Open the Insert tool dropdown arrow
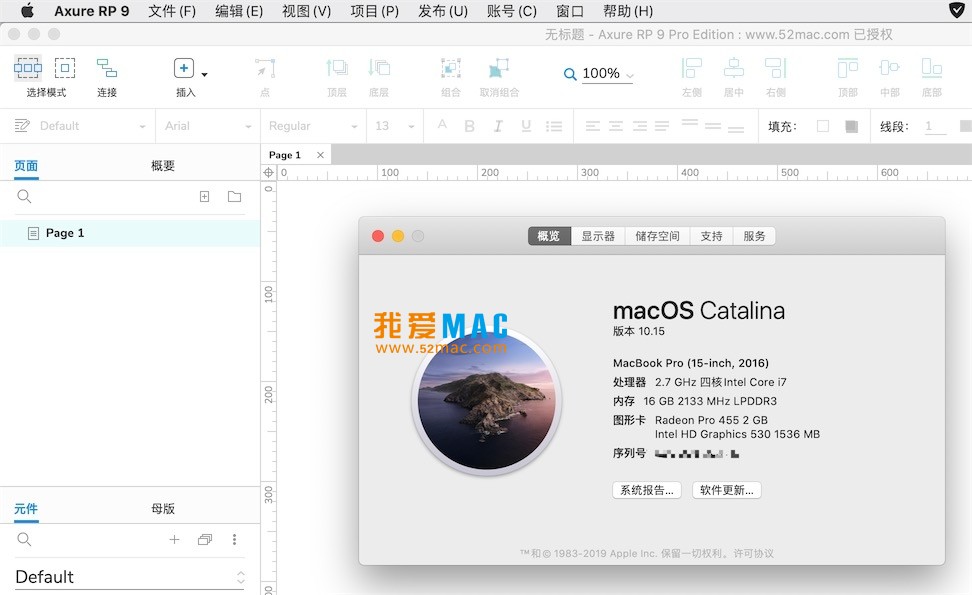 [x=205, y=74]
